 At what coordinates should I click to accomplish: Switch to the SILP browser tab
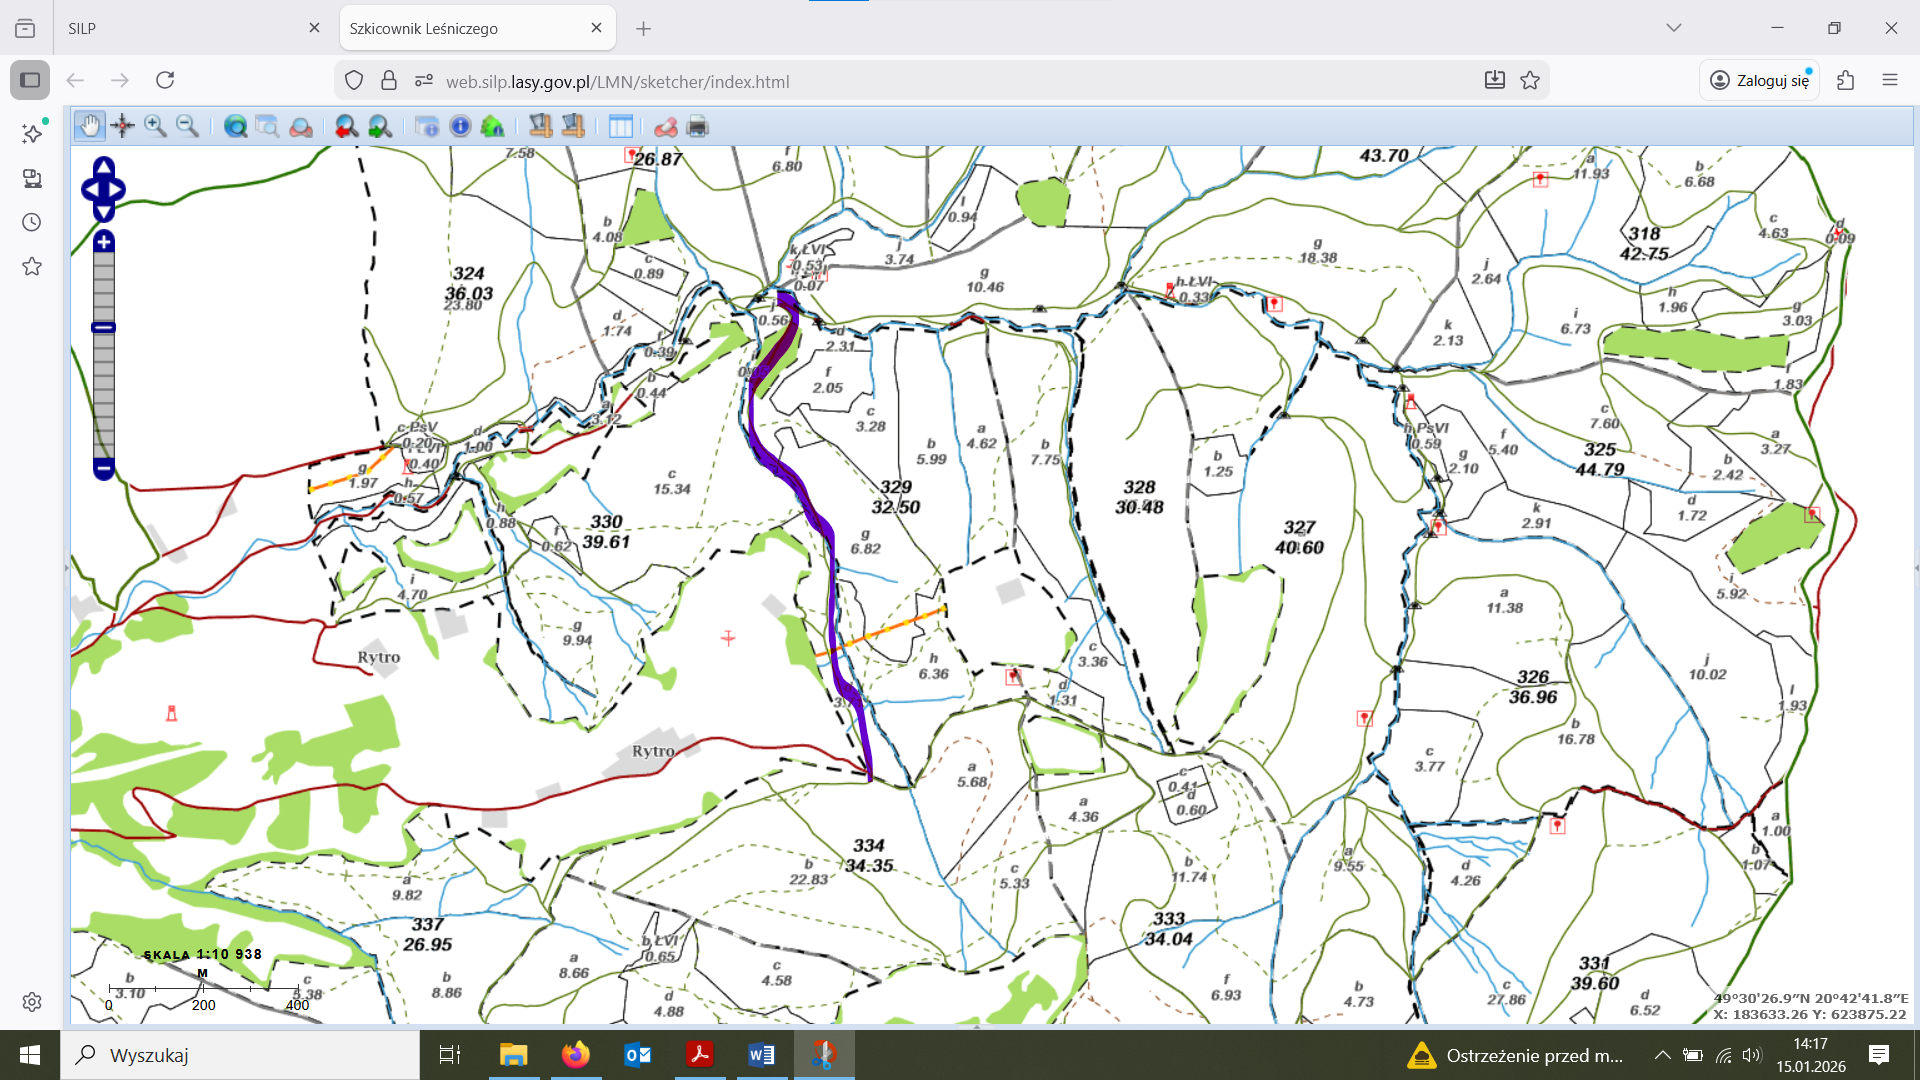pyautogui.click(x=180, y=28)
